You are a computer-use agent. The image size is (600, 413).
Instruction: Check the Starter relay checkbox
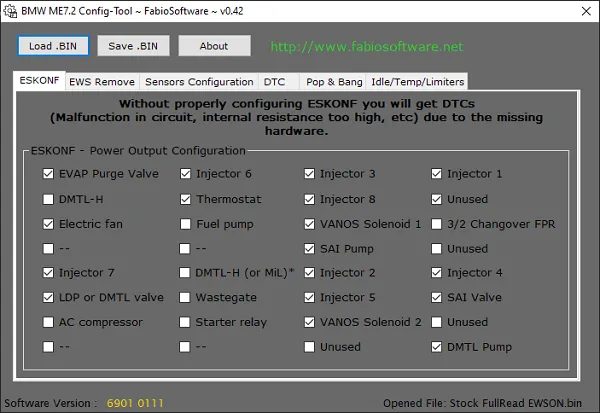[x=184, y=322]
